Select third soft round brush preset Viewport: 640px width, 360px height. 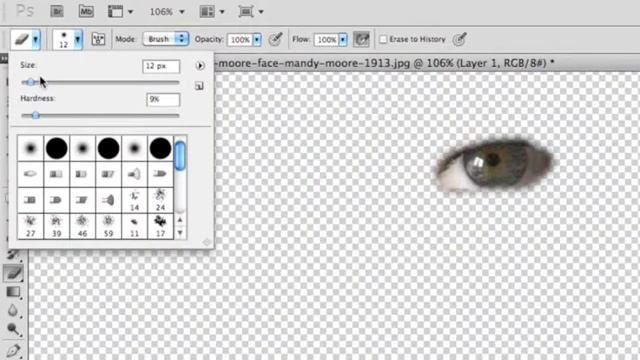click(134, 148)
